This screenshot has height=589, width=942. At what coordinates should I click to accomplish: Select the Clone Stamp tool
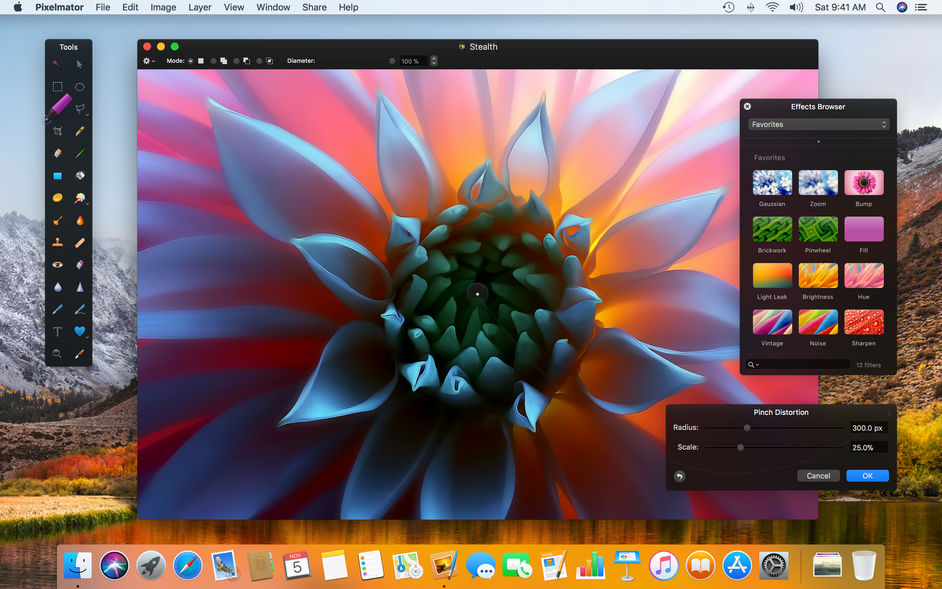57,240
